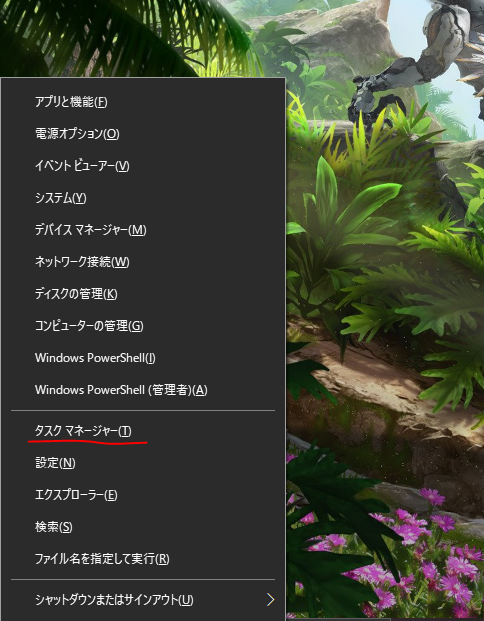Screen dimensions: 484x621
Task: Launch Windows PowerShell
Action: [143, 358]
